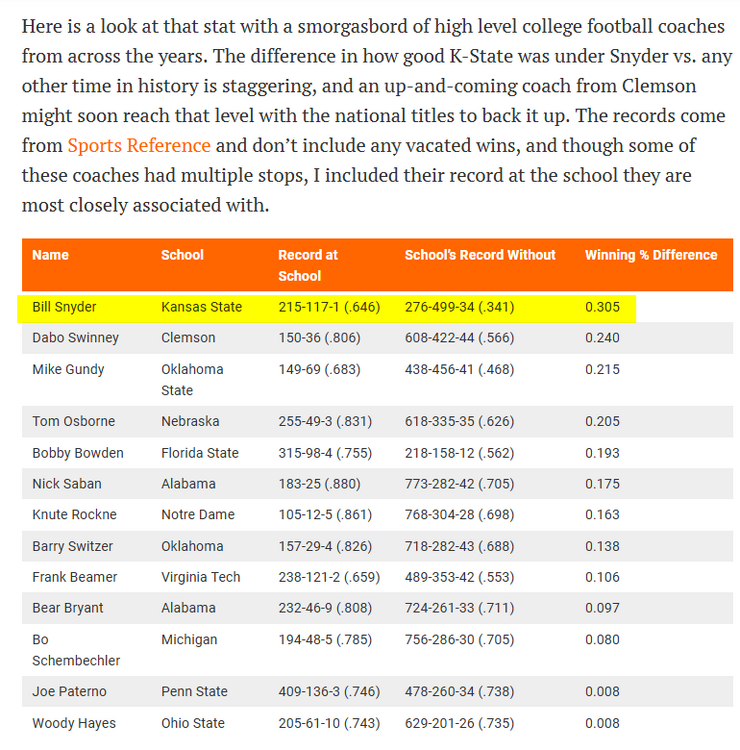Select the Bill Snyder name cell
This screenshot has height=750, width=740.
[x=64, y=307]
